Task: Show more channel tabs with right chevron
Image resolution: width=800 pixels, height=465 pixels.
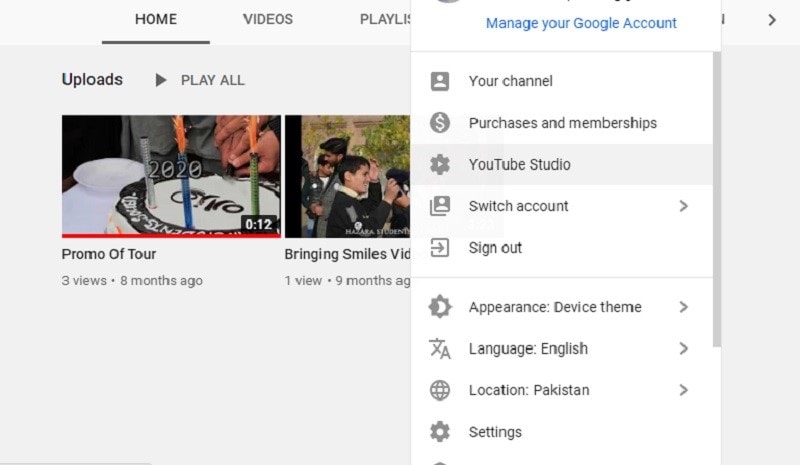Action: 772,20
